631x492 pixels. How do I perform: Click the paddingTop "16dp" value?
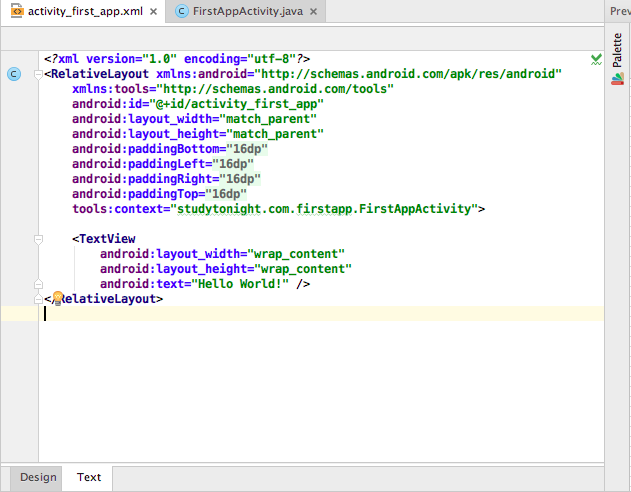(226, 194)
